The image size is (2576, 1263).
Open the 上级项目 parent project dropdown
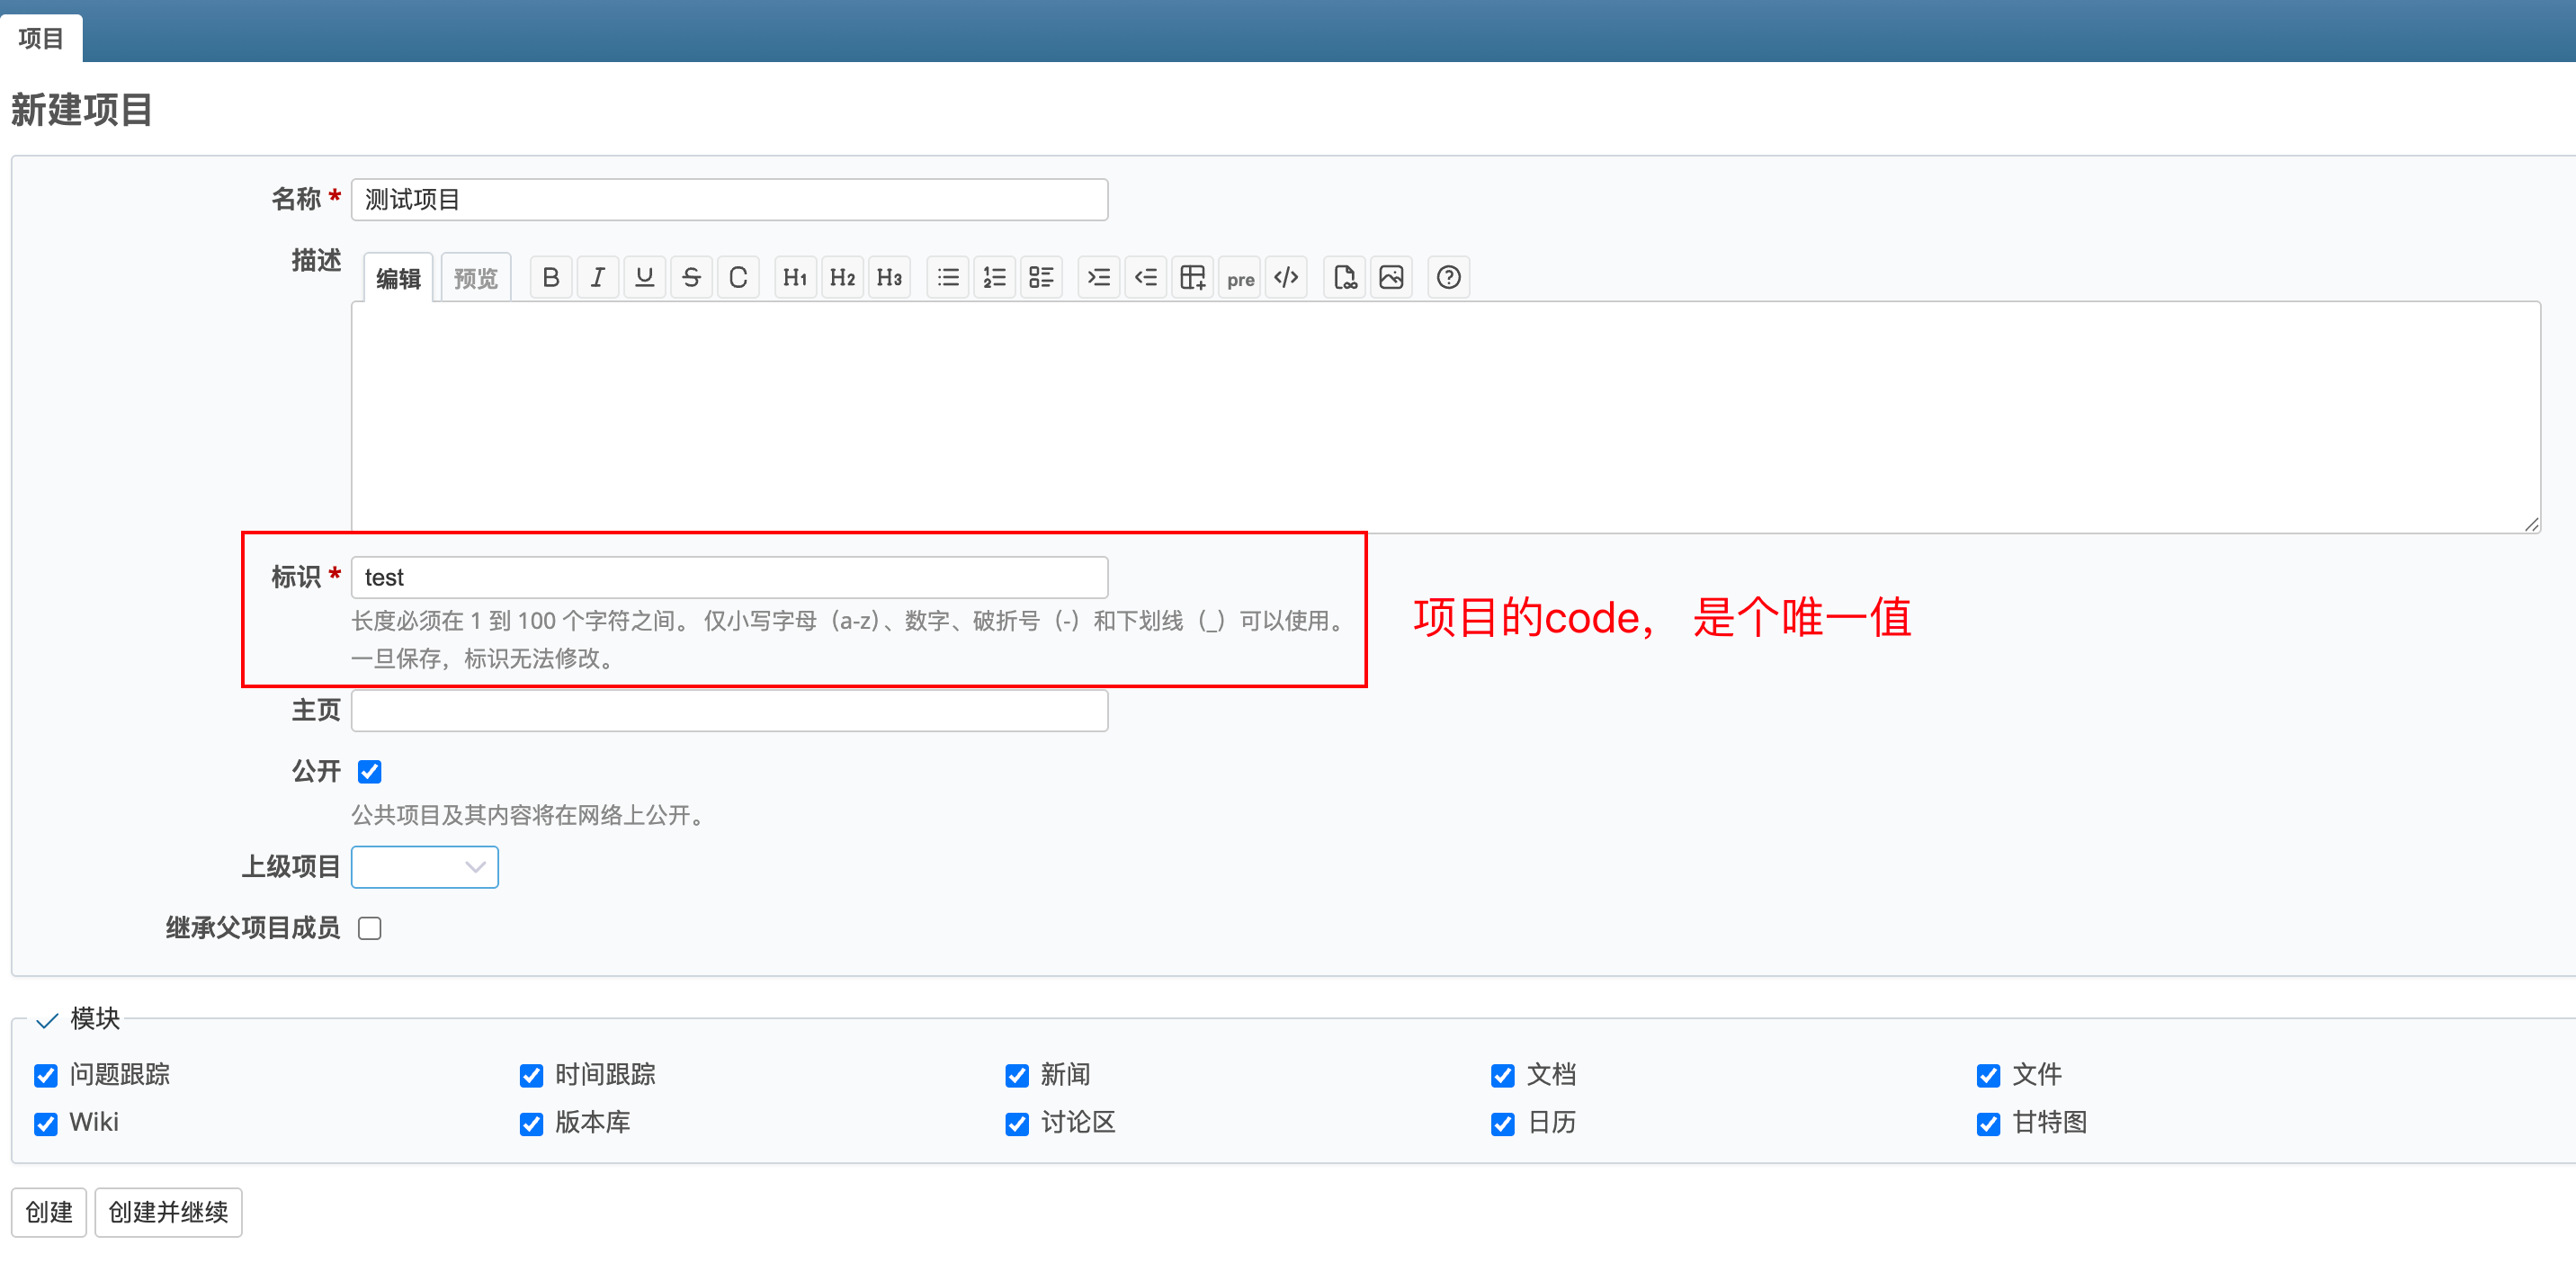coord(425,867)
